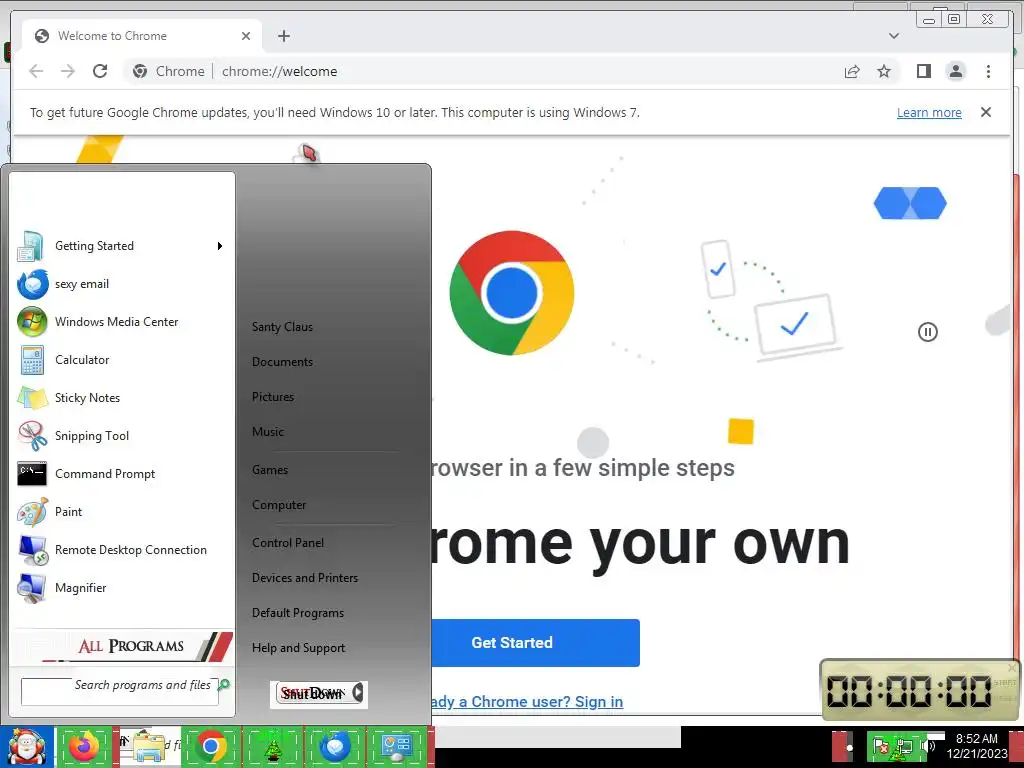The width and height of the screenshot is (1024, 768).
Task: Open Default Programs
Action: [298, 613]
